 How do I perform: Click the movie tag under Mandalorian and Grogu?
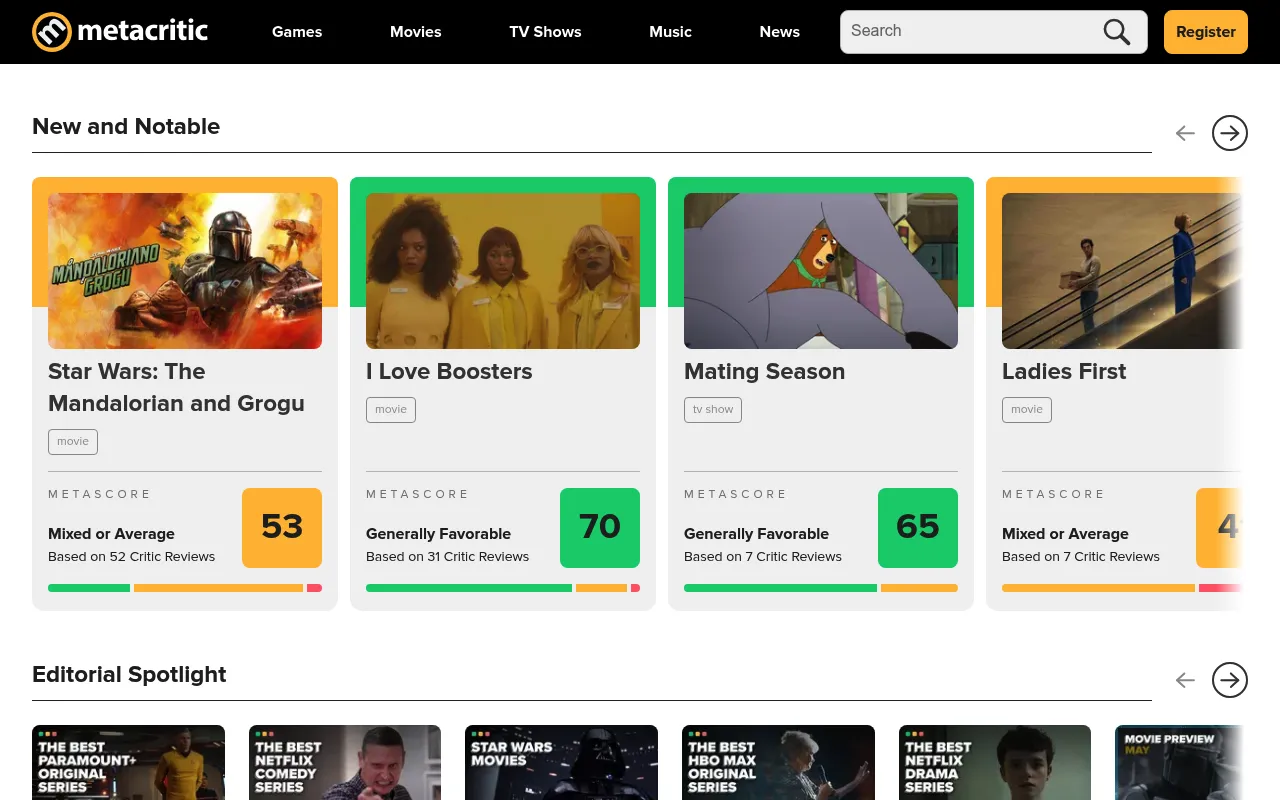(x=73, y=441)
